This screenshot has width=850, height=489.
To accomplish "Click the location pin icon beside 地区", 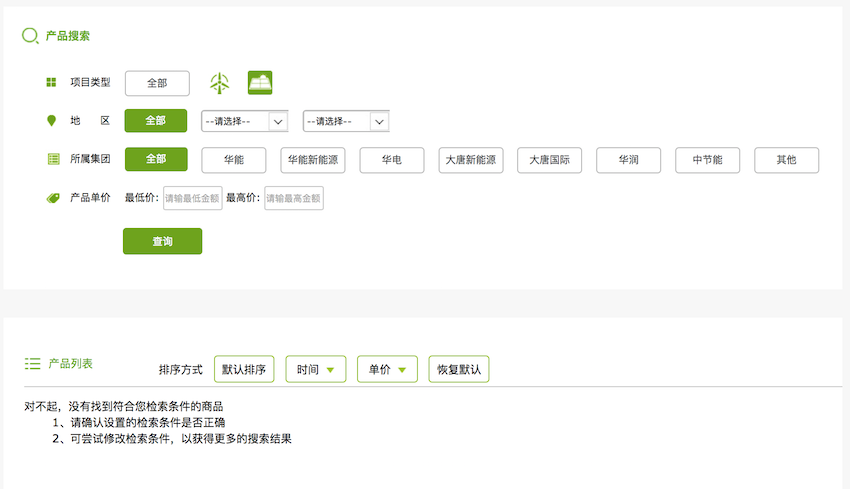I will pyautogui.click(x=51, y=120).
